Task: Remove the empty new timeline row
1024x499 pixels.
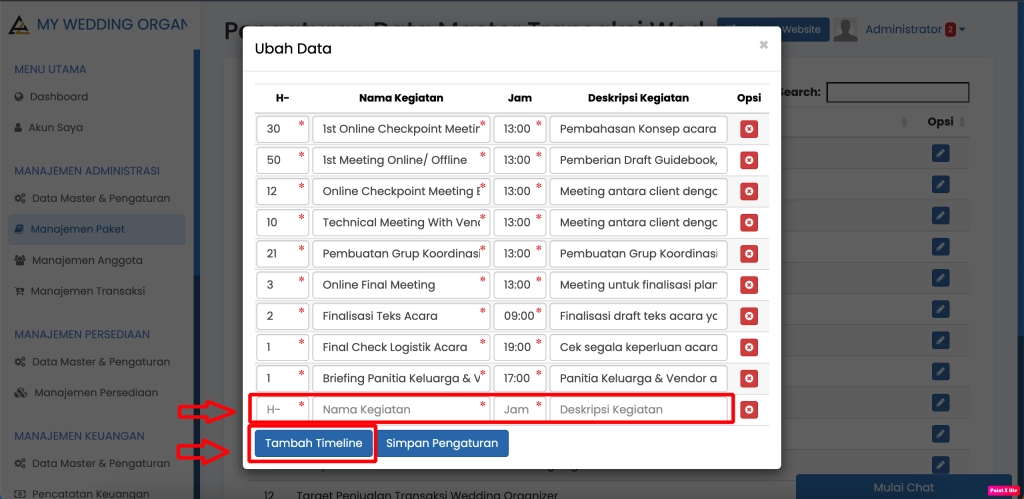Action: click(x=748, y=409)
